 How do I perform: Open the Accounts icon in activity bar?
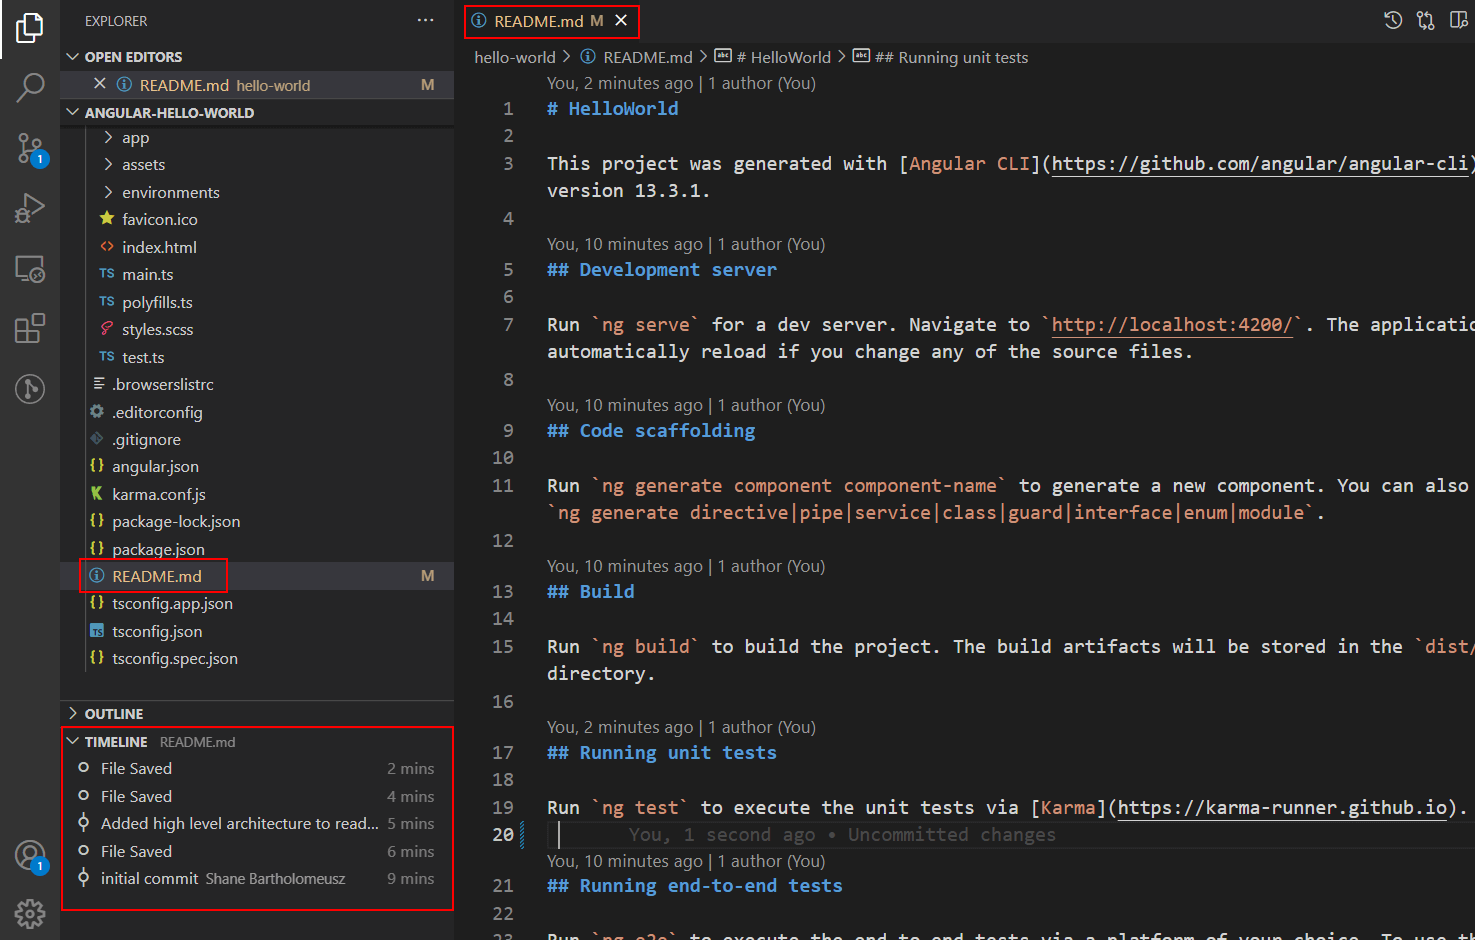point(30,856)
